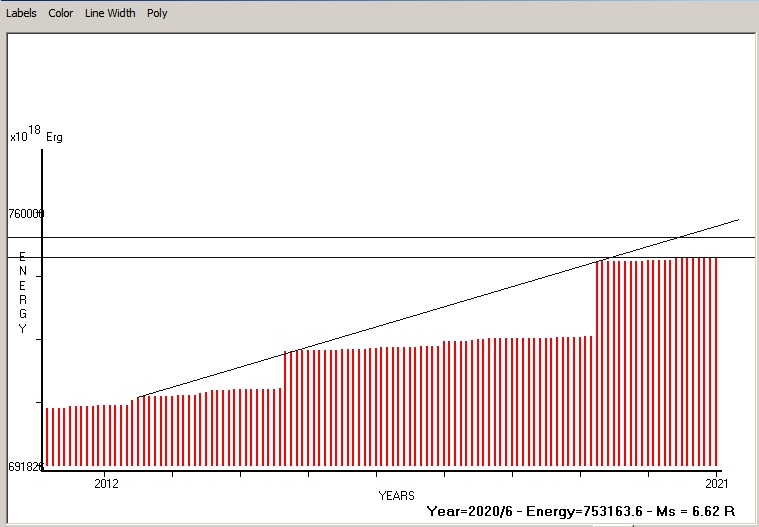Click the rightmost red bar above 2021
The height and width of the screenshot is (527, 759).
(717, 360)
